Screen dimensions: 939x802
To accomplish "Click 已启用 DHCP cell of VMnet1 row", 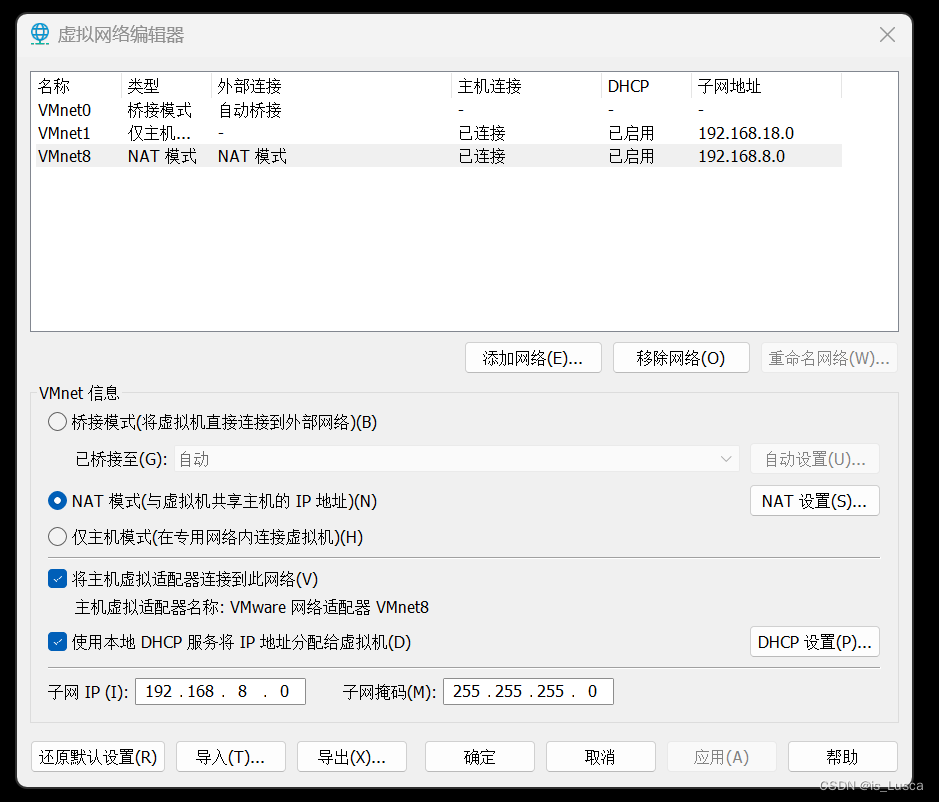I will [631, 133].
